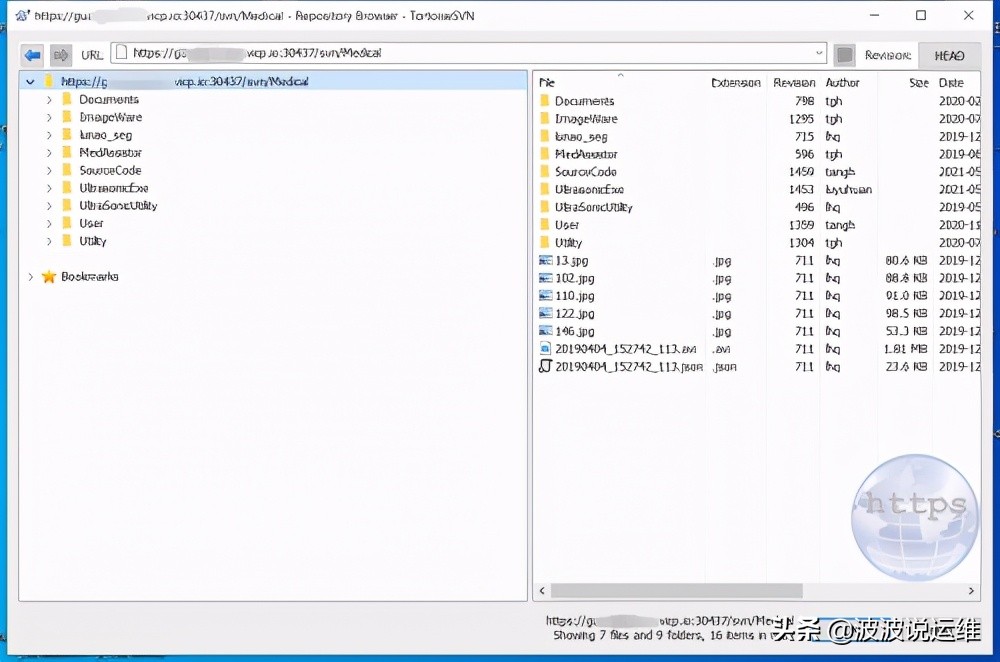Select the UltraSonicUtility folder icon in the file list
The height and width of the screenshot is (662, 1000).
point(544,207)
